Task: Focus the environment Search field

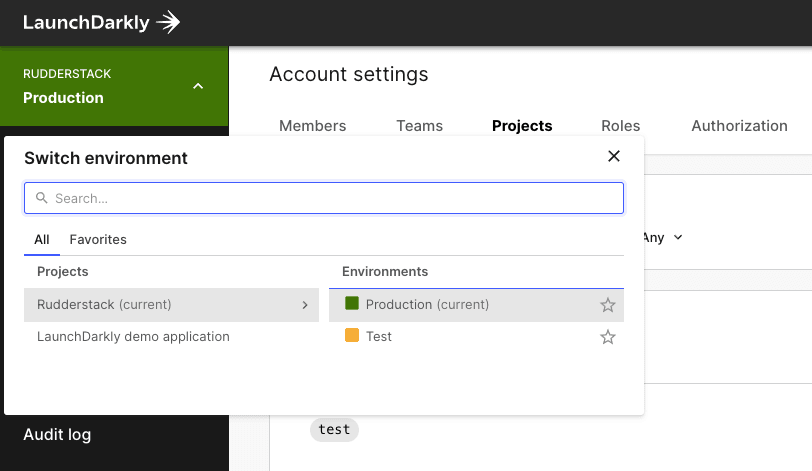Action: (324, 198)
